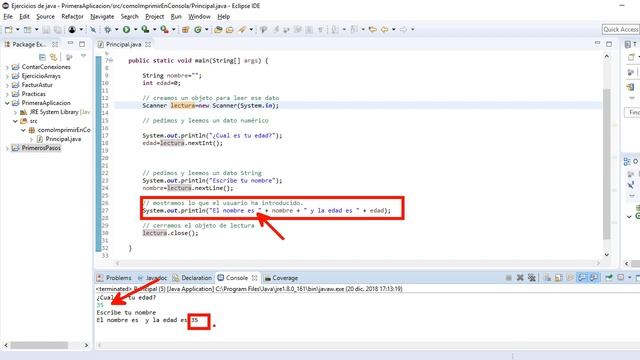Click the Clear Console icon
640x360 pixels.
[x=547, y=278]
